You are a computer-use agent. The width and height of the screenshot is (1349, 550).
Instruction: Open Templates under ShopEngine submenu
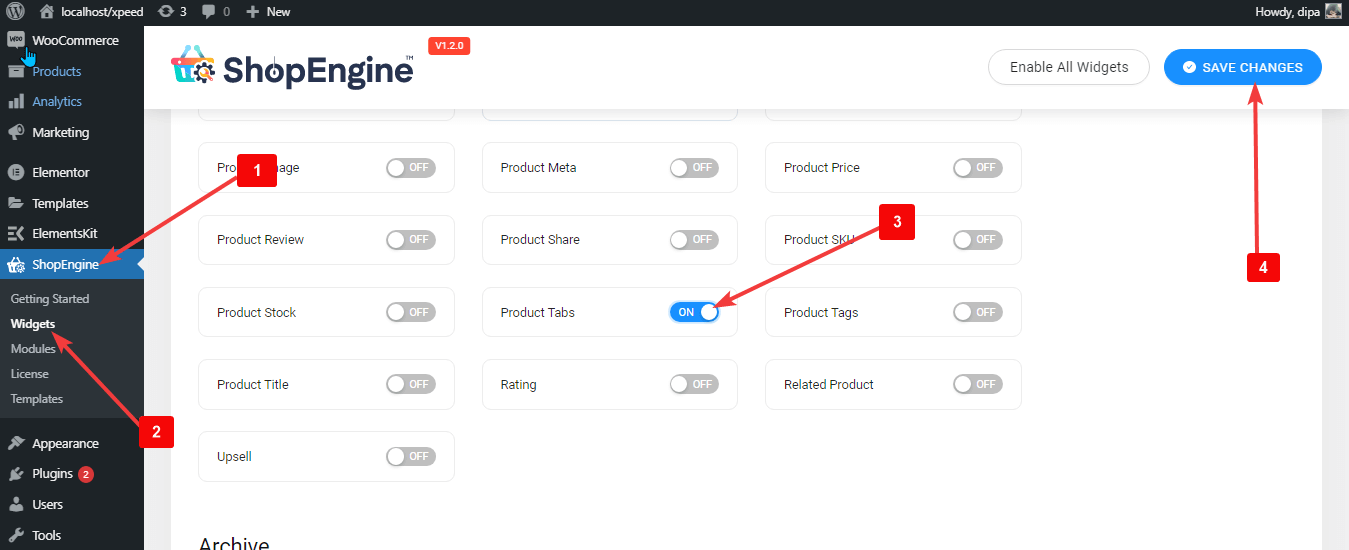(x=37, y=399)
